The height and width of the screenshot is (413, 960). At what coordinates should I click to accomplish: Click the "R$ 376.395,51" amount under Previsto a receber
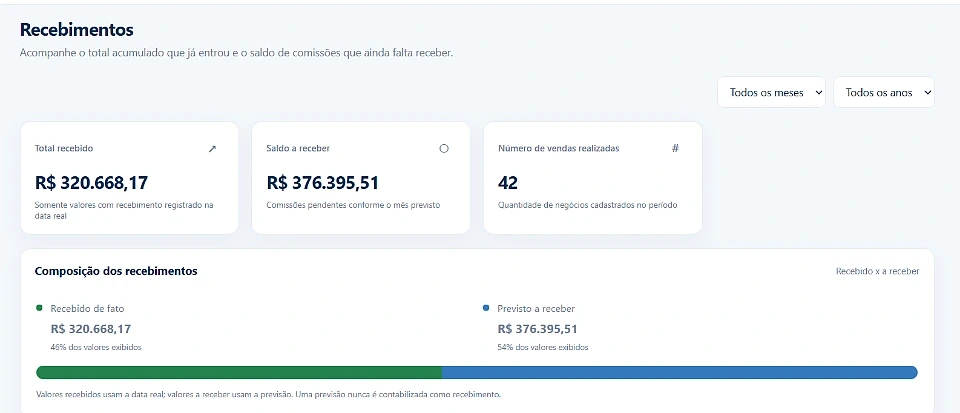pyautogui.click(x=538, y=329)
